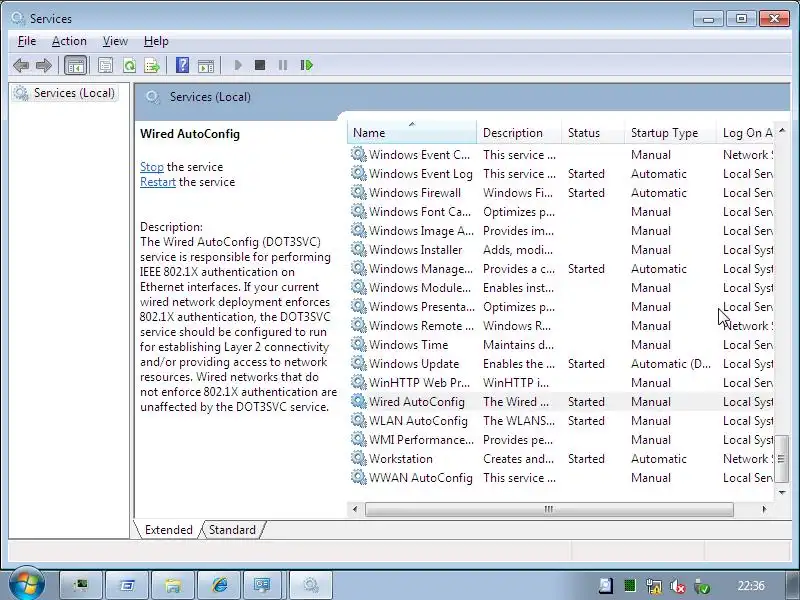Click the Start Service play button
The width and height of the screenshot is (800, 600).
(x=238, y=65)
